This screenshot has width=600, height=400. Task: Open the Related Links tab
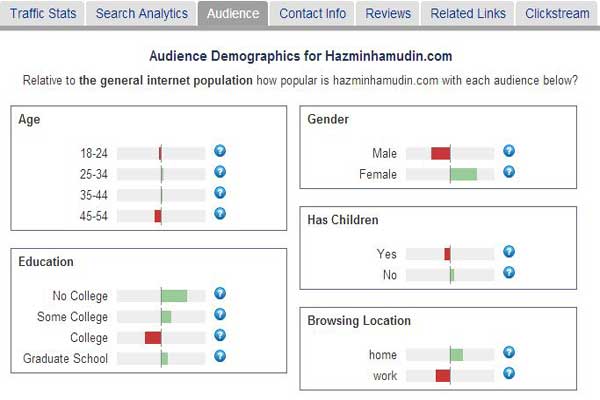click(468, 14)
